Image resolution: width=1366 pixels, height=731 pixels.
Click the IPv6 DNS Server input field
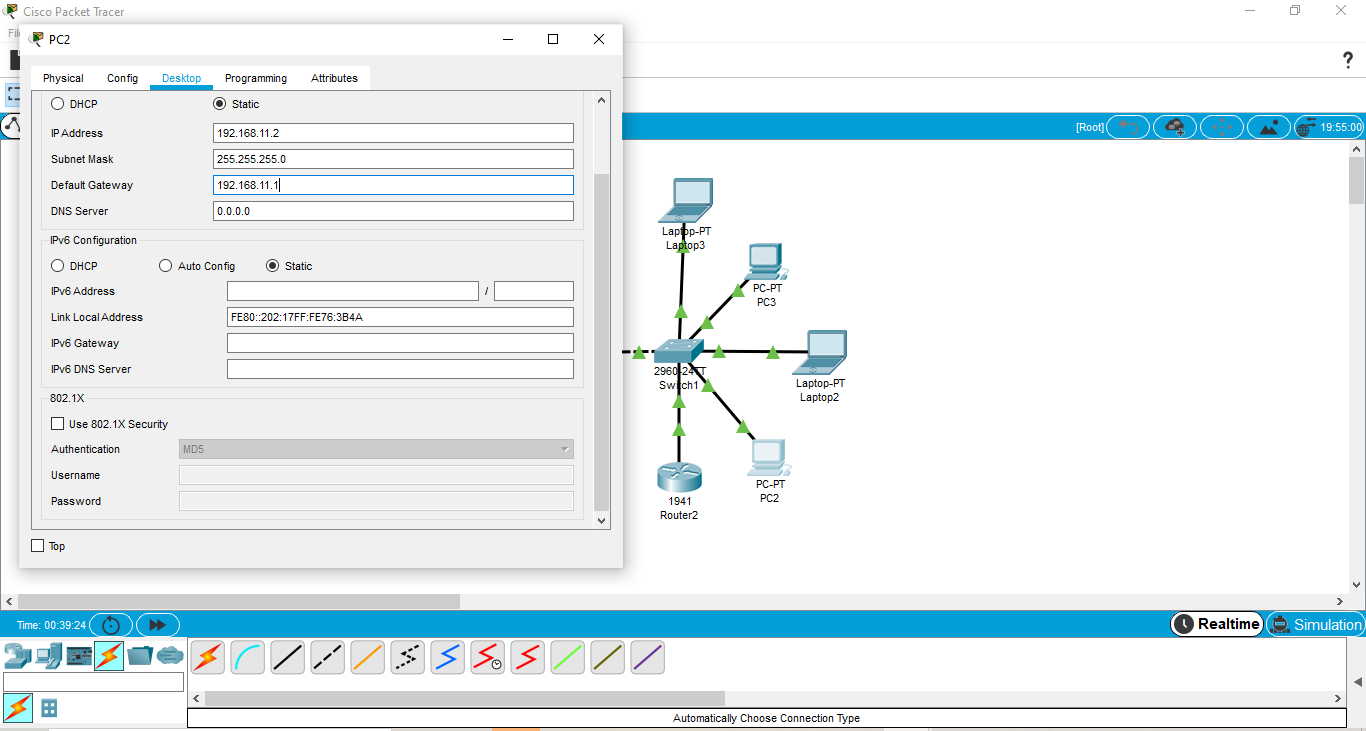pos(400,369)
